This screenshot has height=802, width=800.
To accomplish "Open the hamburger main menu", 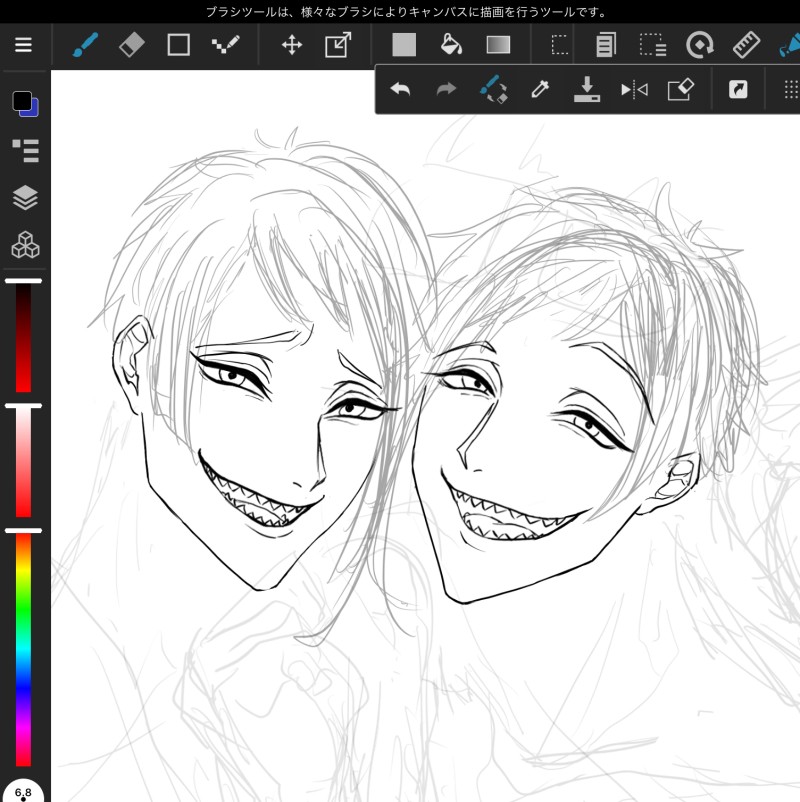I will (x=23, y=45).
